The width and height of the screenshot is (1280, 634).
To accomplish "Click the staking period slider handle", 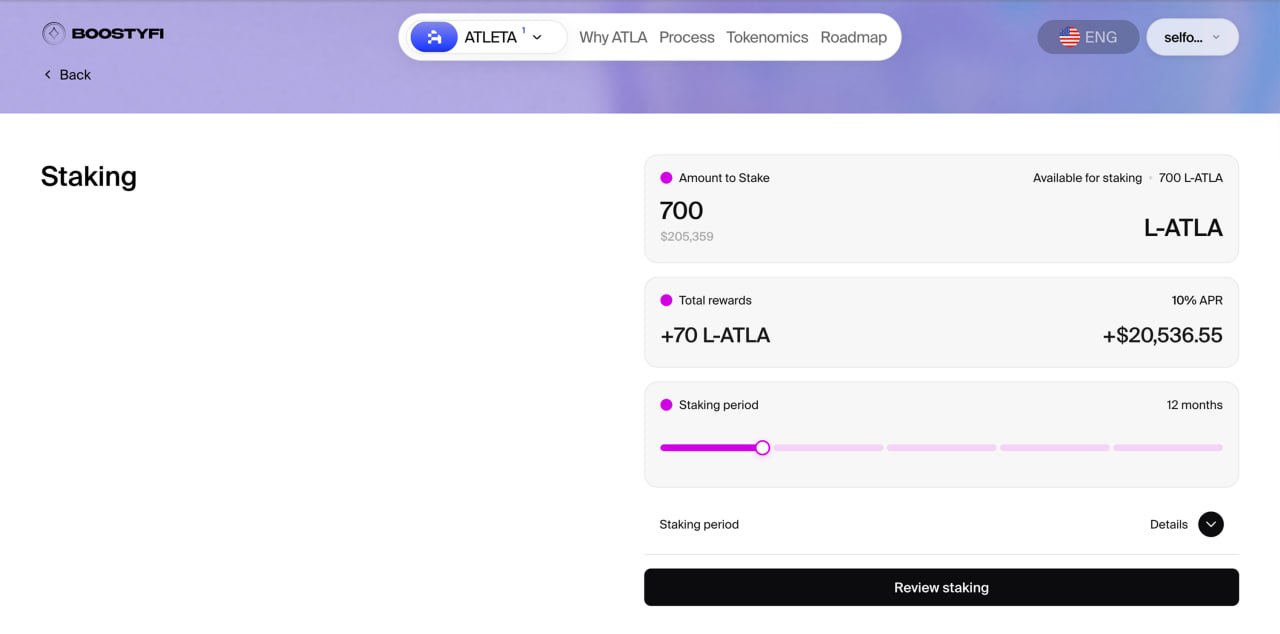I will click(762, 448).
